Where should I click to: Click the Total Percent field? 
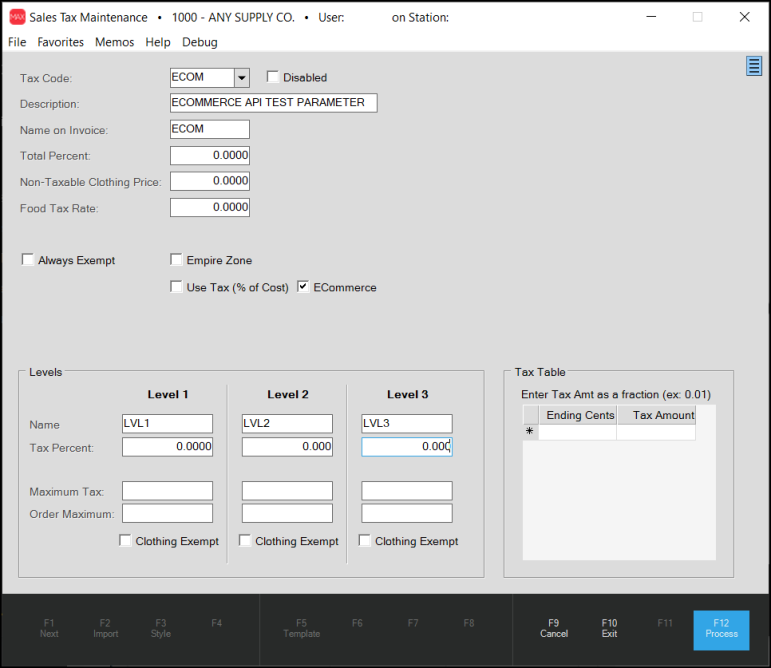pyautogui.click(x=209, y=155)
